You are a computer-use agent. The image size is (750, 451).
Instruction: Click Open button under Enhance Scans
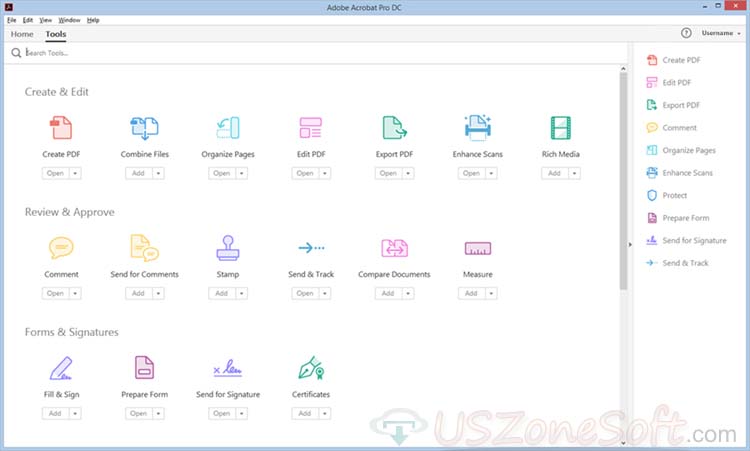click(472, 173)
